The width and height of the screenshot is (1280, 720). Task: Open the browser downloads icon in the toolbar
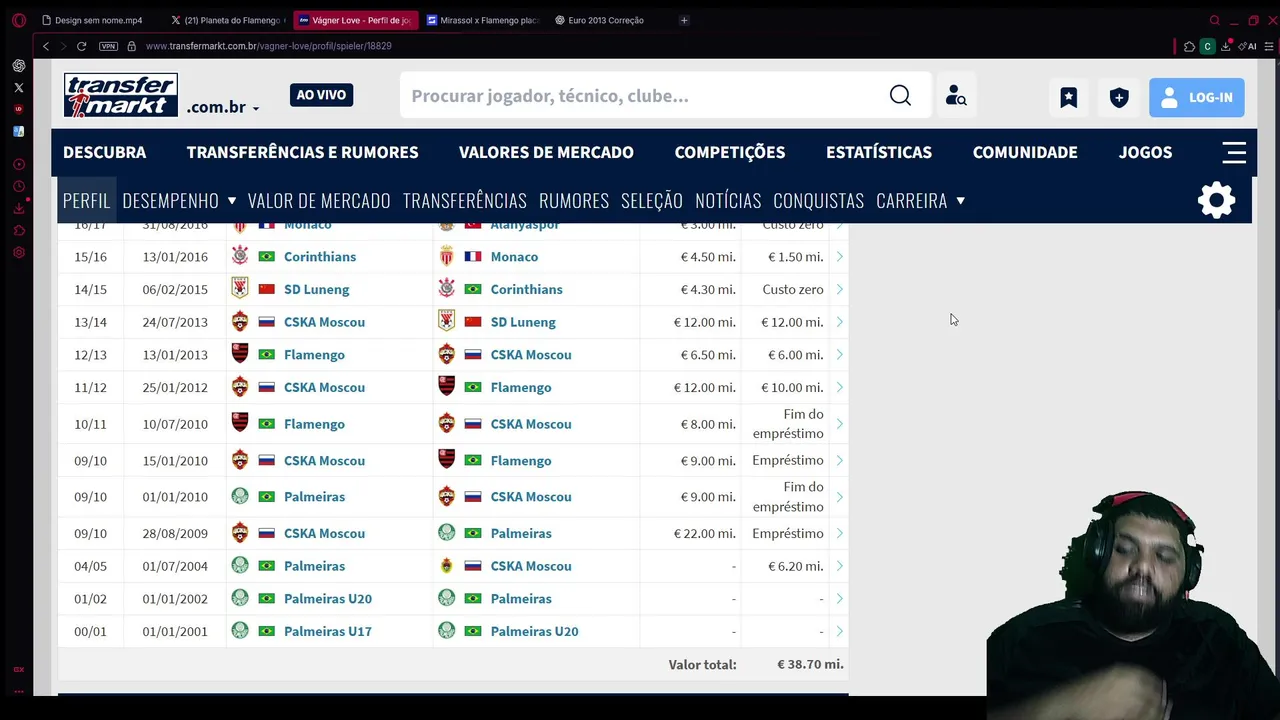point(1226,46)
